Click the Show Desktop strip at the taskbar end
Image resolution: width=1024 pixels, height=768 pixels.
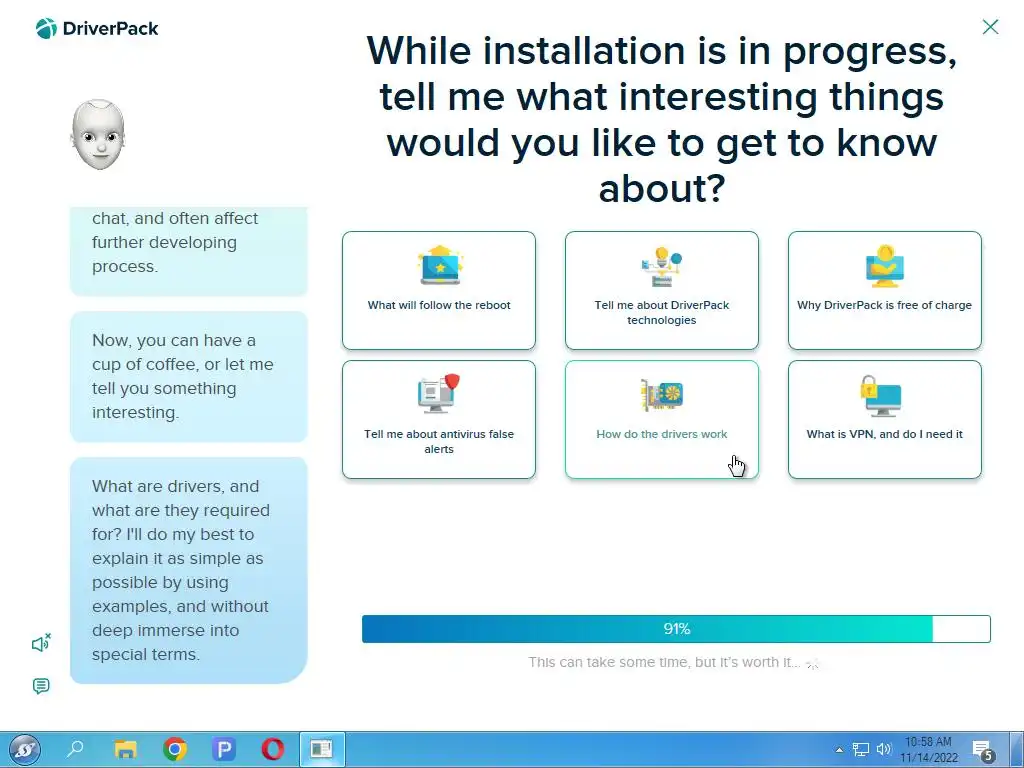(x=1017, y=750)
